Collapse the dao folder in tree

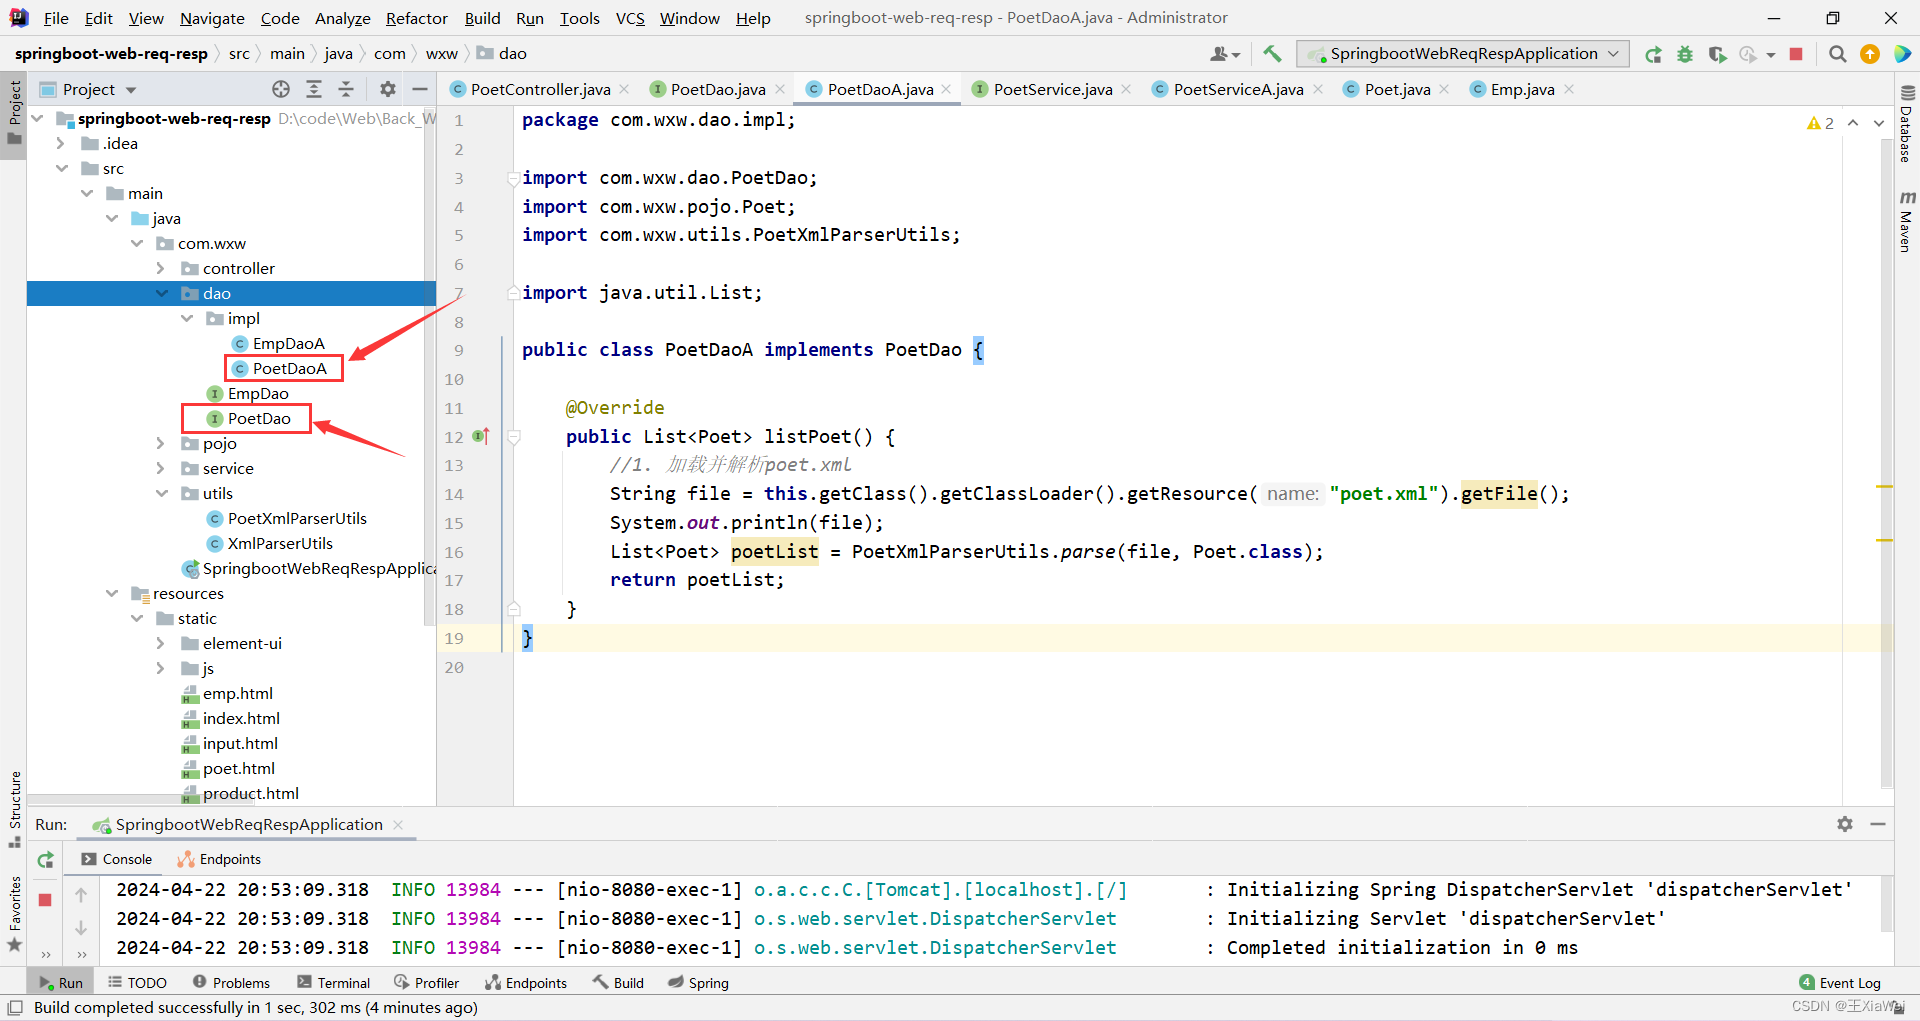[162, 293]
